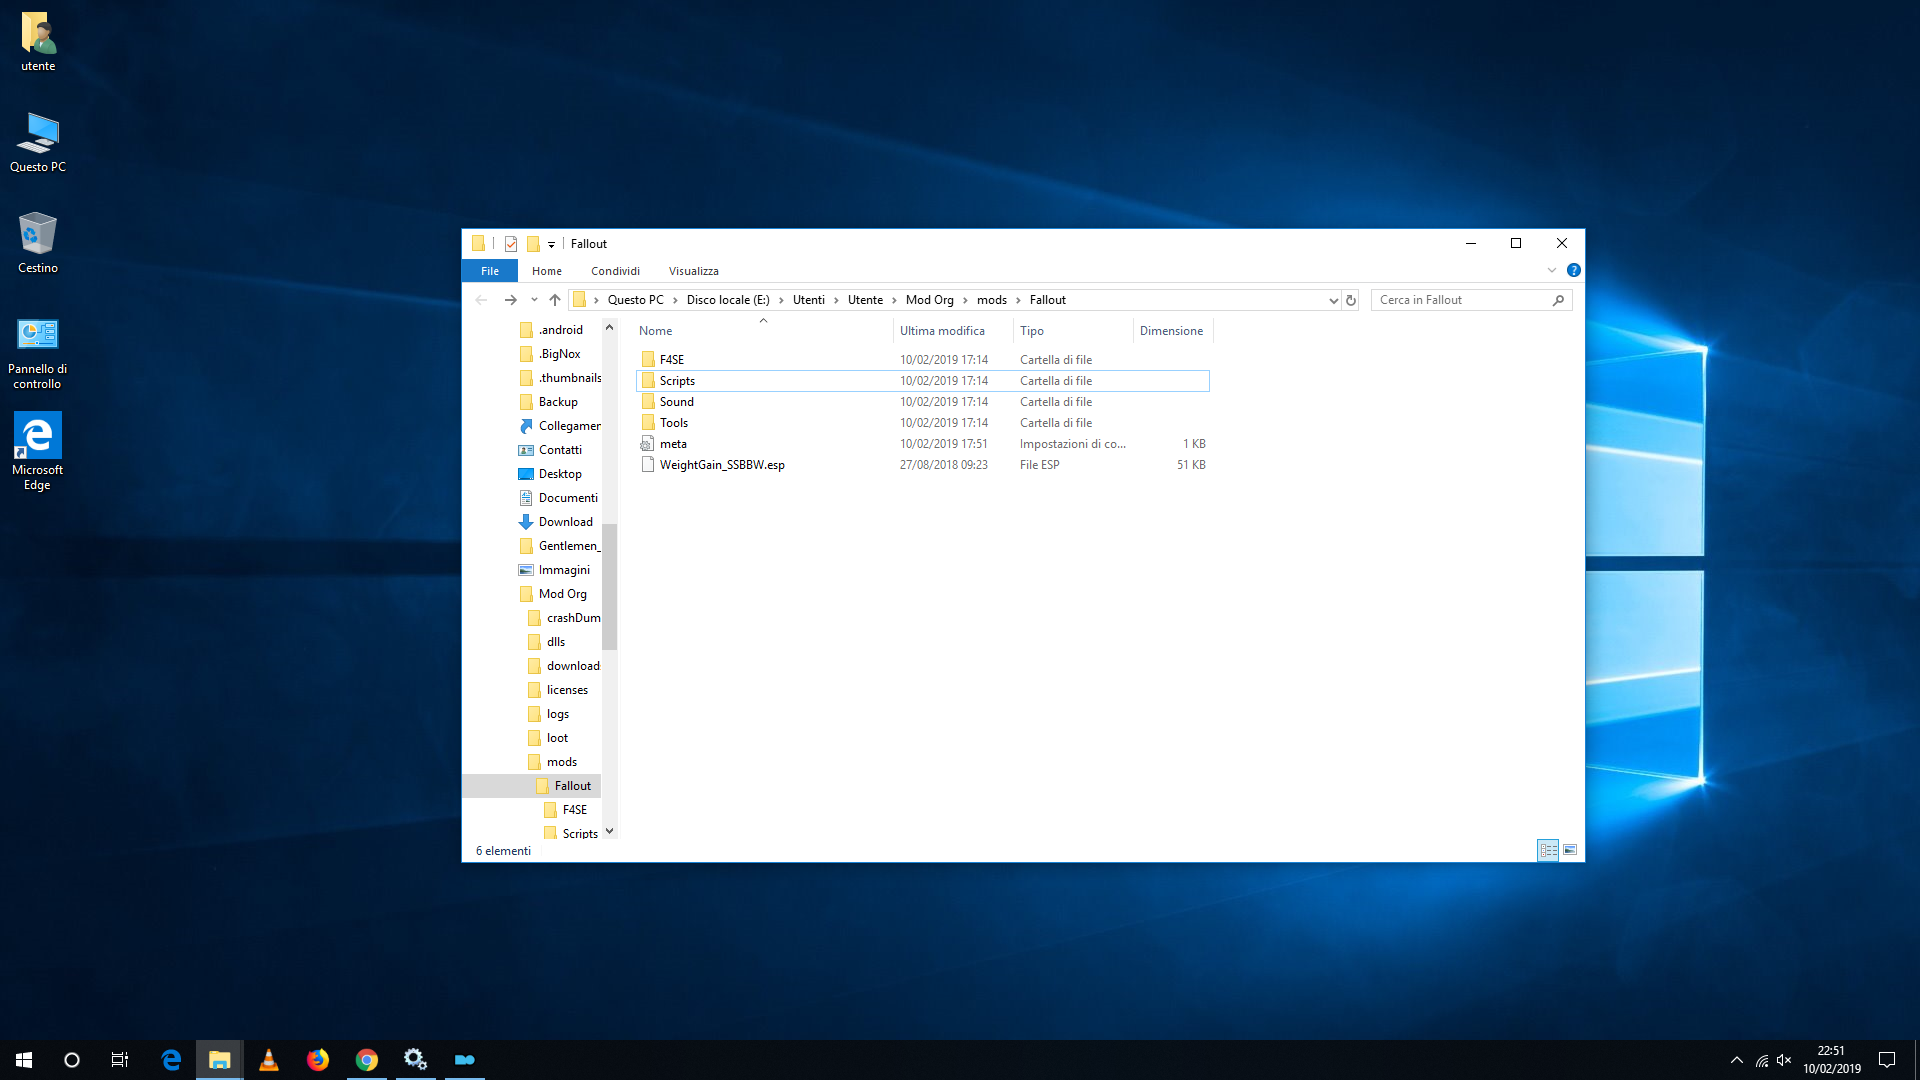Click Mod Org in the breadcrumb path
The width and height of the screenshot is (1920, 1080).
coord(929,300)
